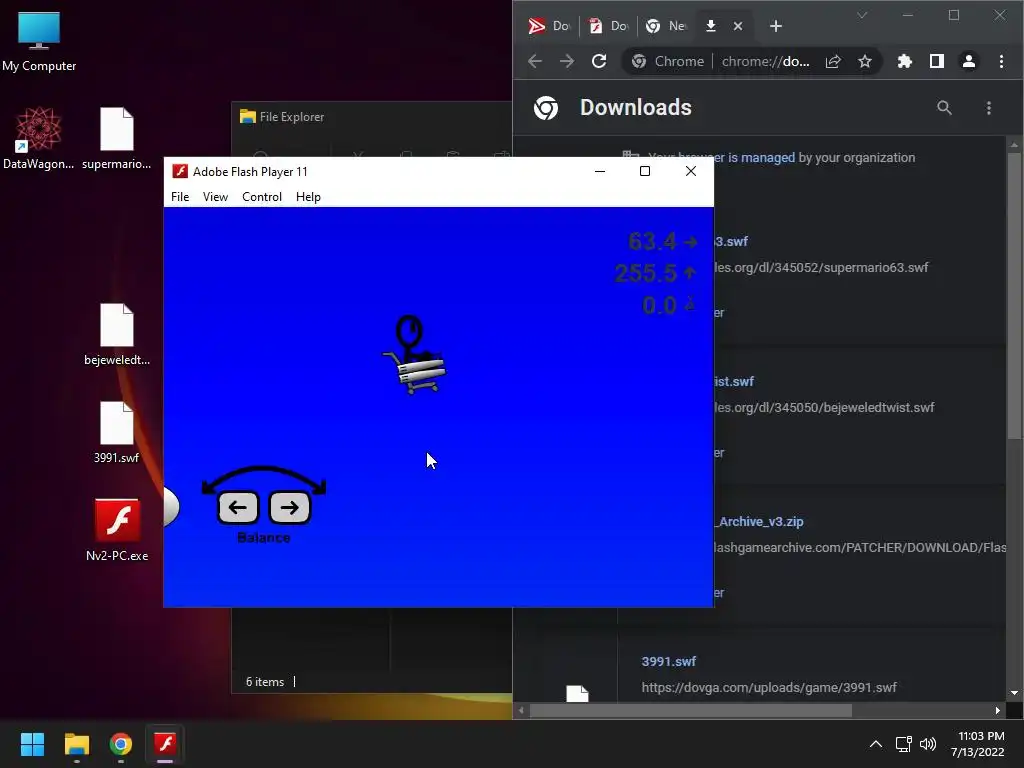1024x768 pixels.
Task: Click the 3991.swf file icon in Downloads
Action: (577, 694)
